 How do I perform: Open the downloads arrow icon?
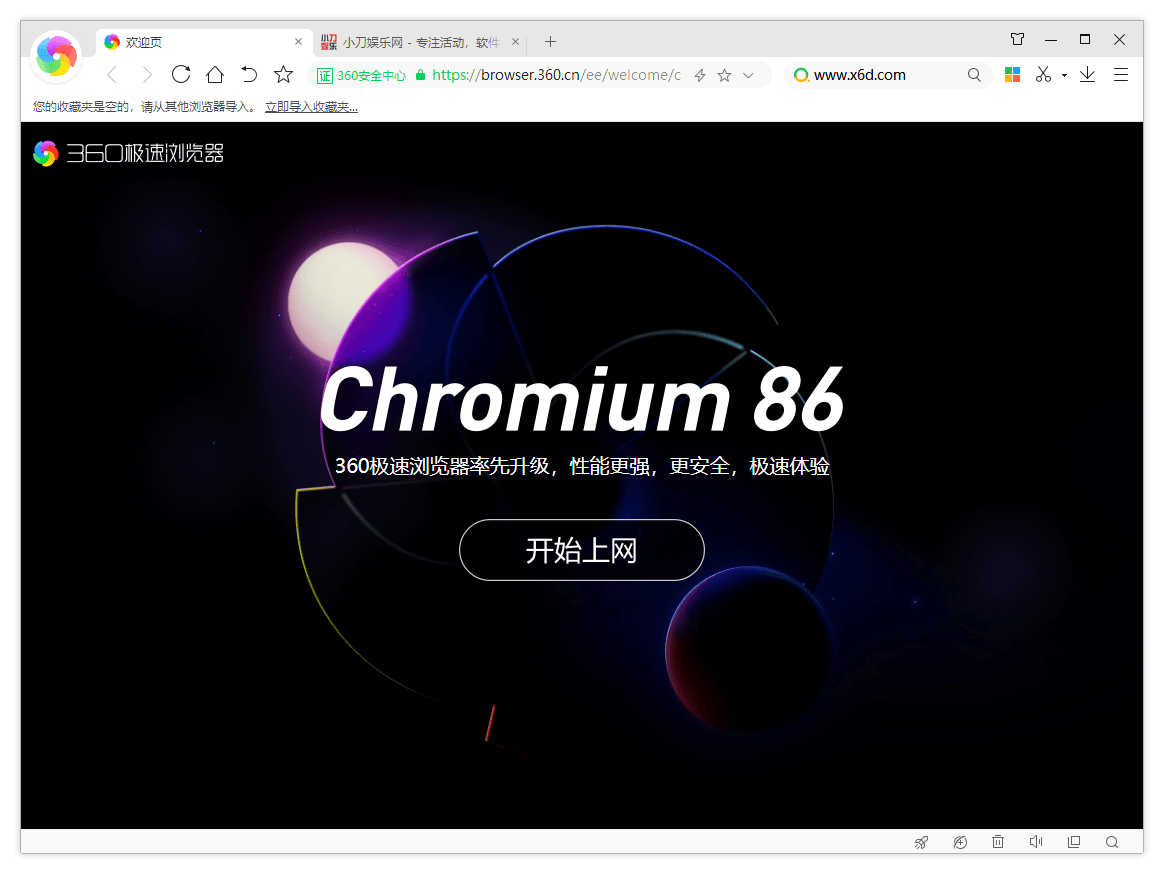tap(1088, 74)
